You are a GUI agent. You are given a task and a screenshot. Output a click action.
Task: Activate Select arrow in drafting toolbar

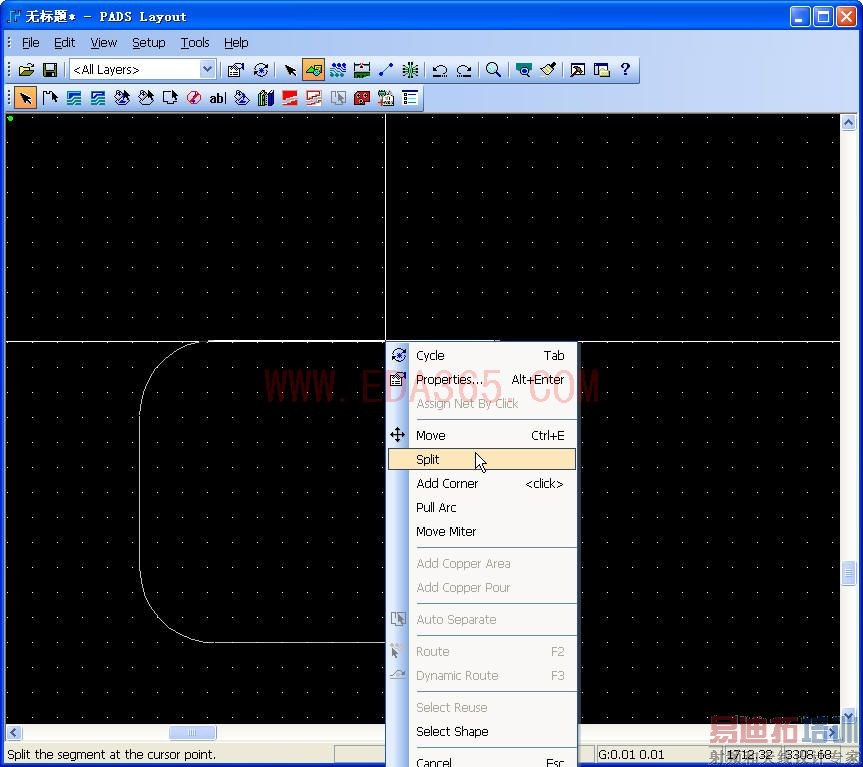tap(25, 98)
